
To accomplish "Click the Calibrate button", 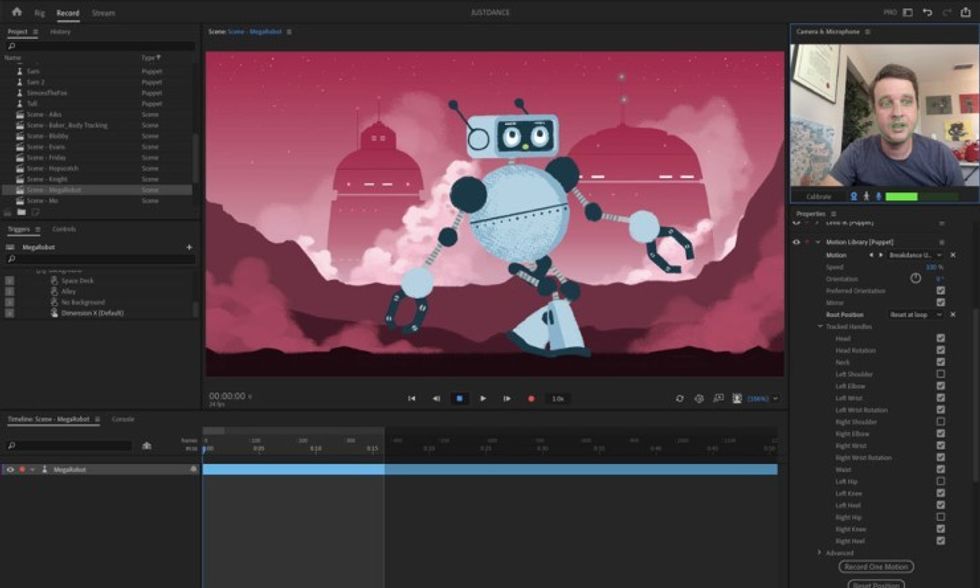I will [818, 196].
